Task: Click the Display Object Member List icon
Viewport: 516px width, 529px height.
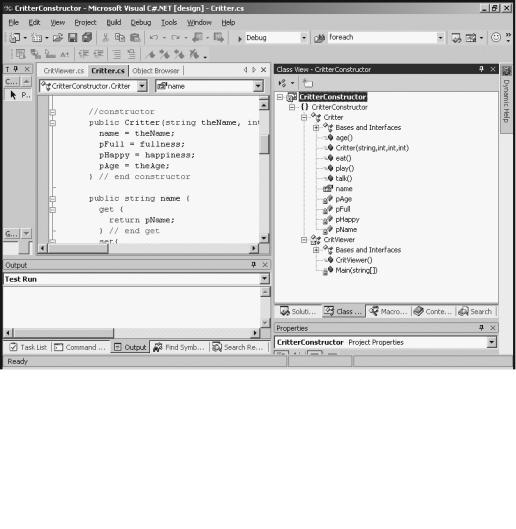Action: [x=21, y=54]
